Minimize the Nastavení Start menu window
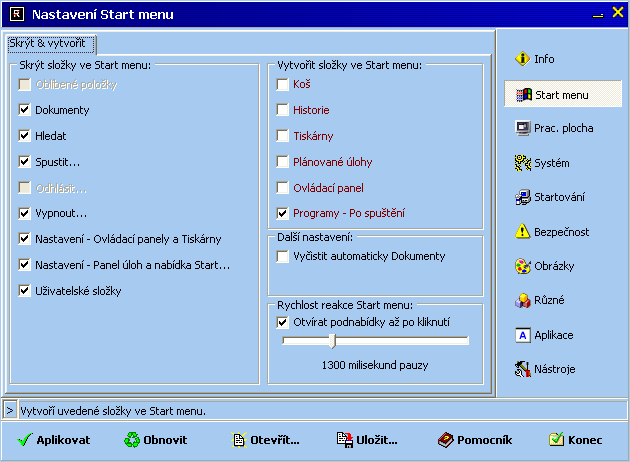 point(598,14)
